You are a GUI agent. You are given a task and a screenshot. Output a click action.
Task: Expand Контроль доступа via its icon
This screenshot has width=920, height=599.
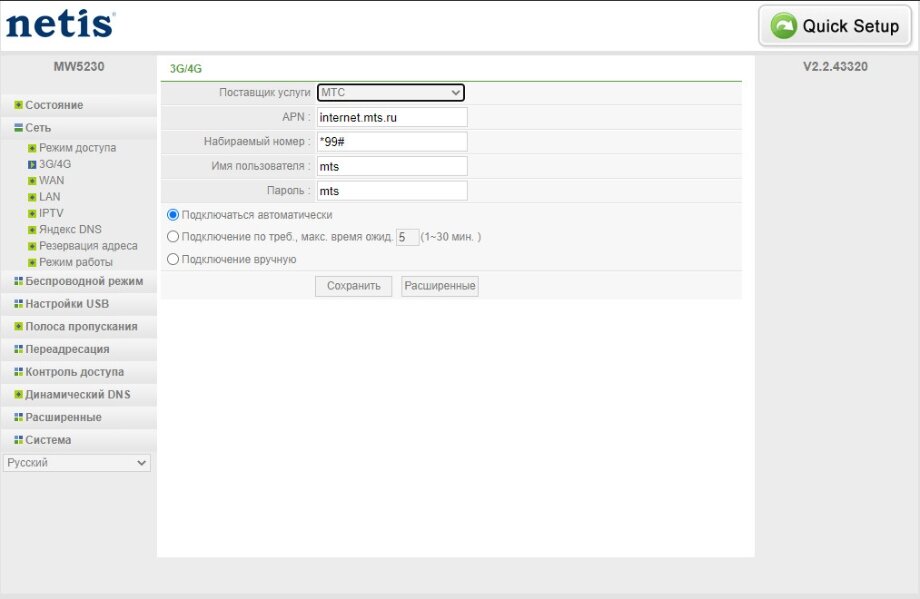tap(19, 372)
